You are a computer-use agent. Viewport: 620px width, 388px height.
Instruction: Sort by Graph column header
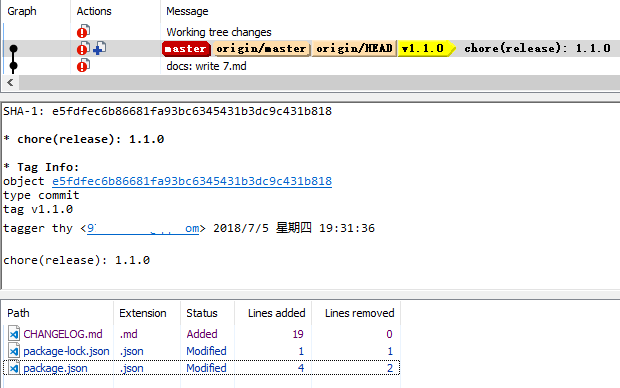22,11
